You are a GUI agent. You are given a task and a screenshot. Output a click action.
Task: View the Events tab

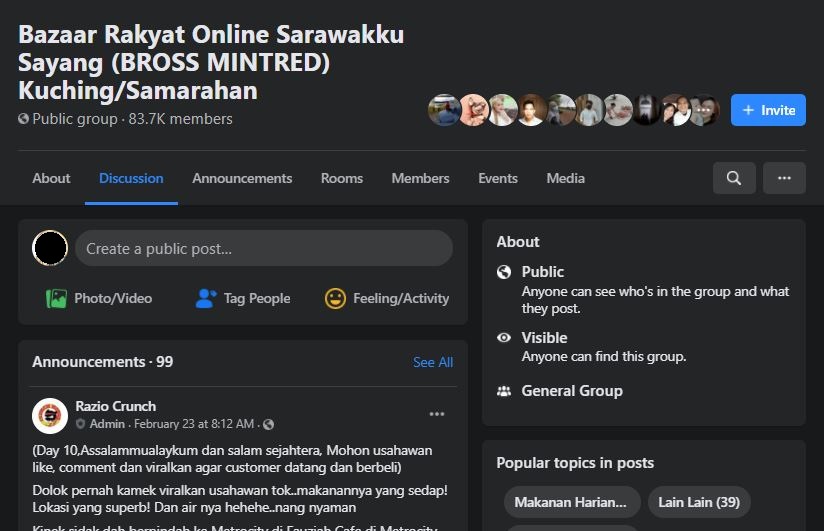[x=498, y=178]
